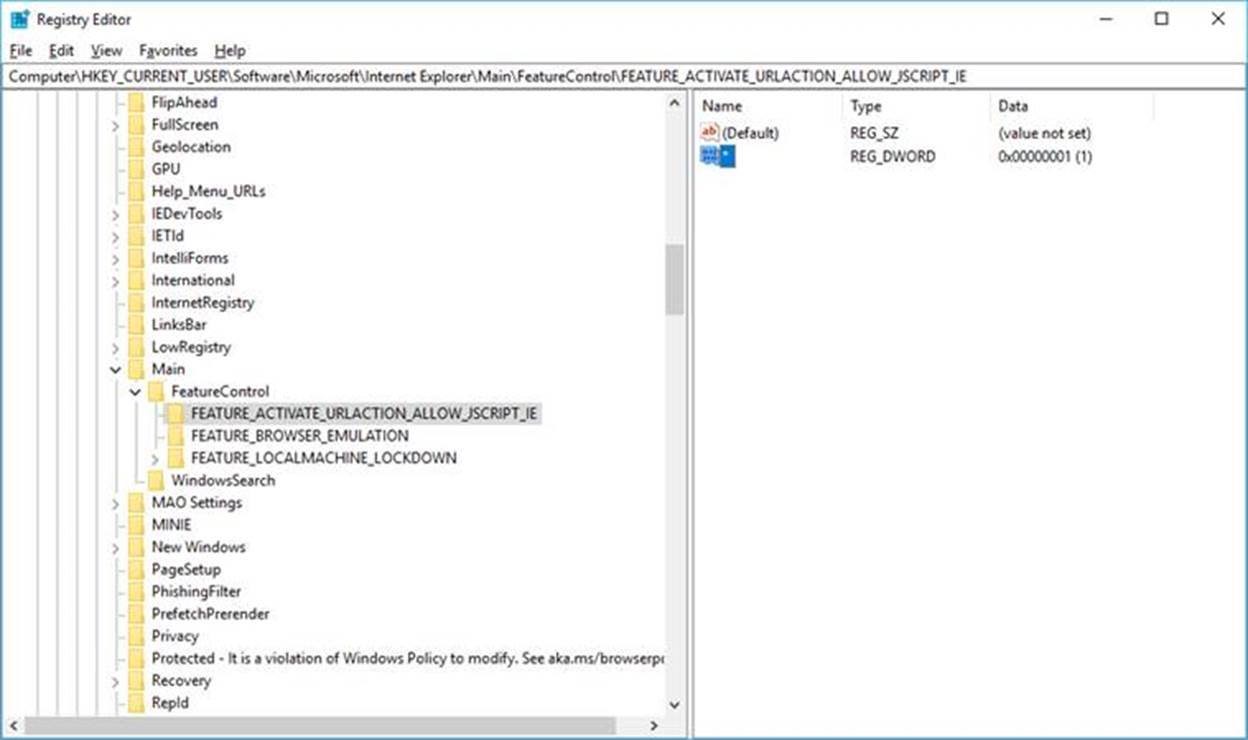Select the MAO Settings folder icon
1248x740 pixels.
coord(136,502)
